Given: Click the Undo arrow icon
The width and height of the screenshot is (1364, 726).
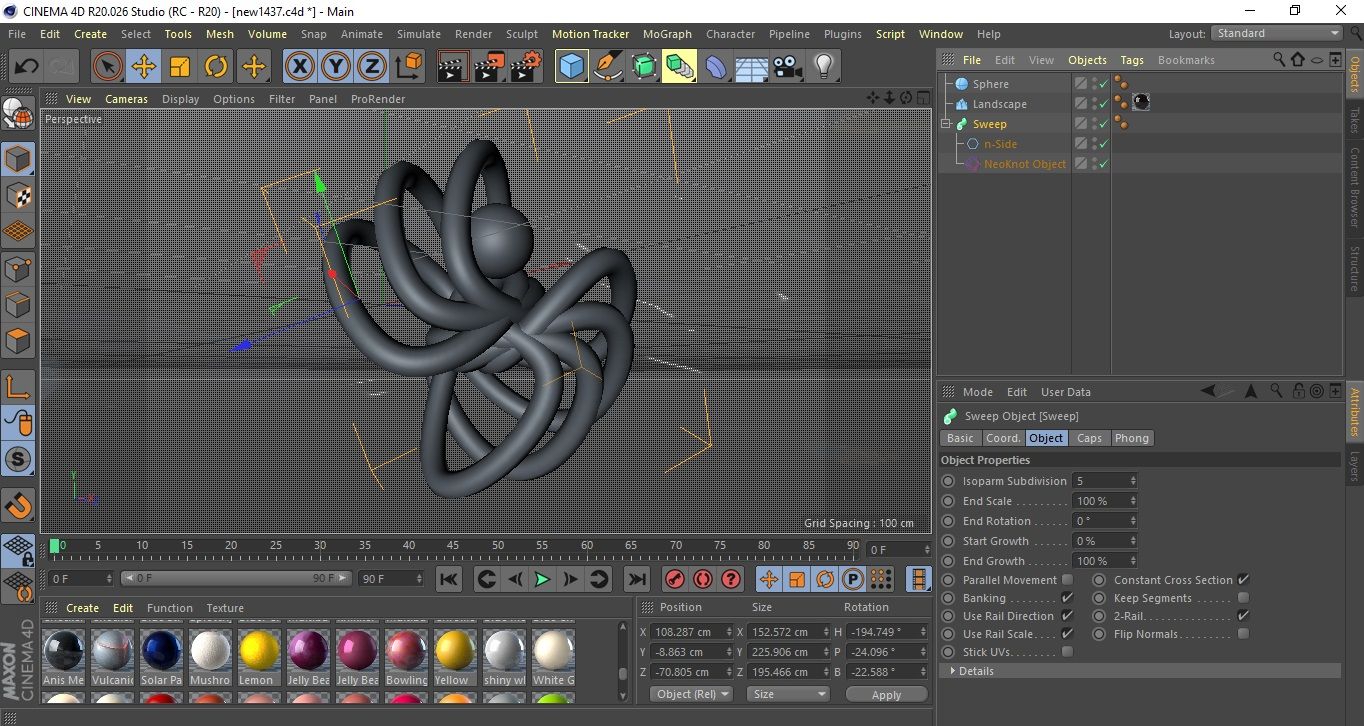Looking at the screenshot, I should click(x=27, y=67).
